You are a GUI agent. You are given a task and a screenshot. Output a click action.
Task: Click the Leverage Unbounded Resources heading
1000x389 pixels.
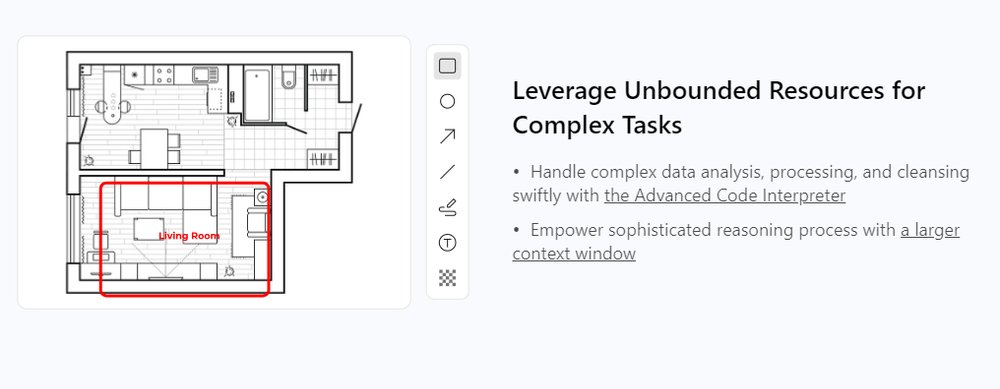tap(719, 108)
